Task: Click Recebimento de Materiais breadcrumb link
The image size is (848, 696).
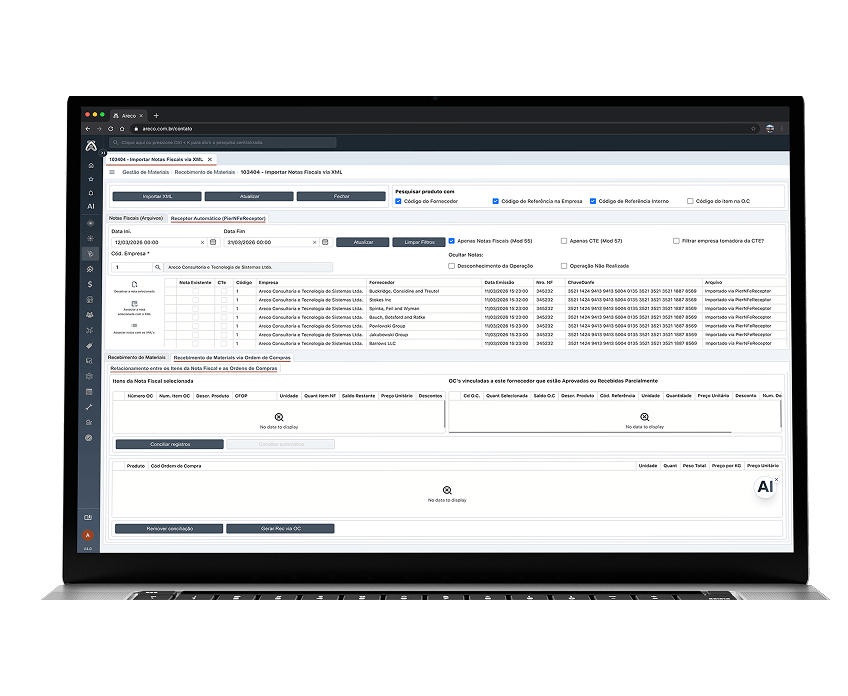Action: 204,172
